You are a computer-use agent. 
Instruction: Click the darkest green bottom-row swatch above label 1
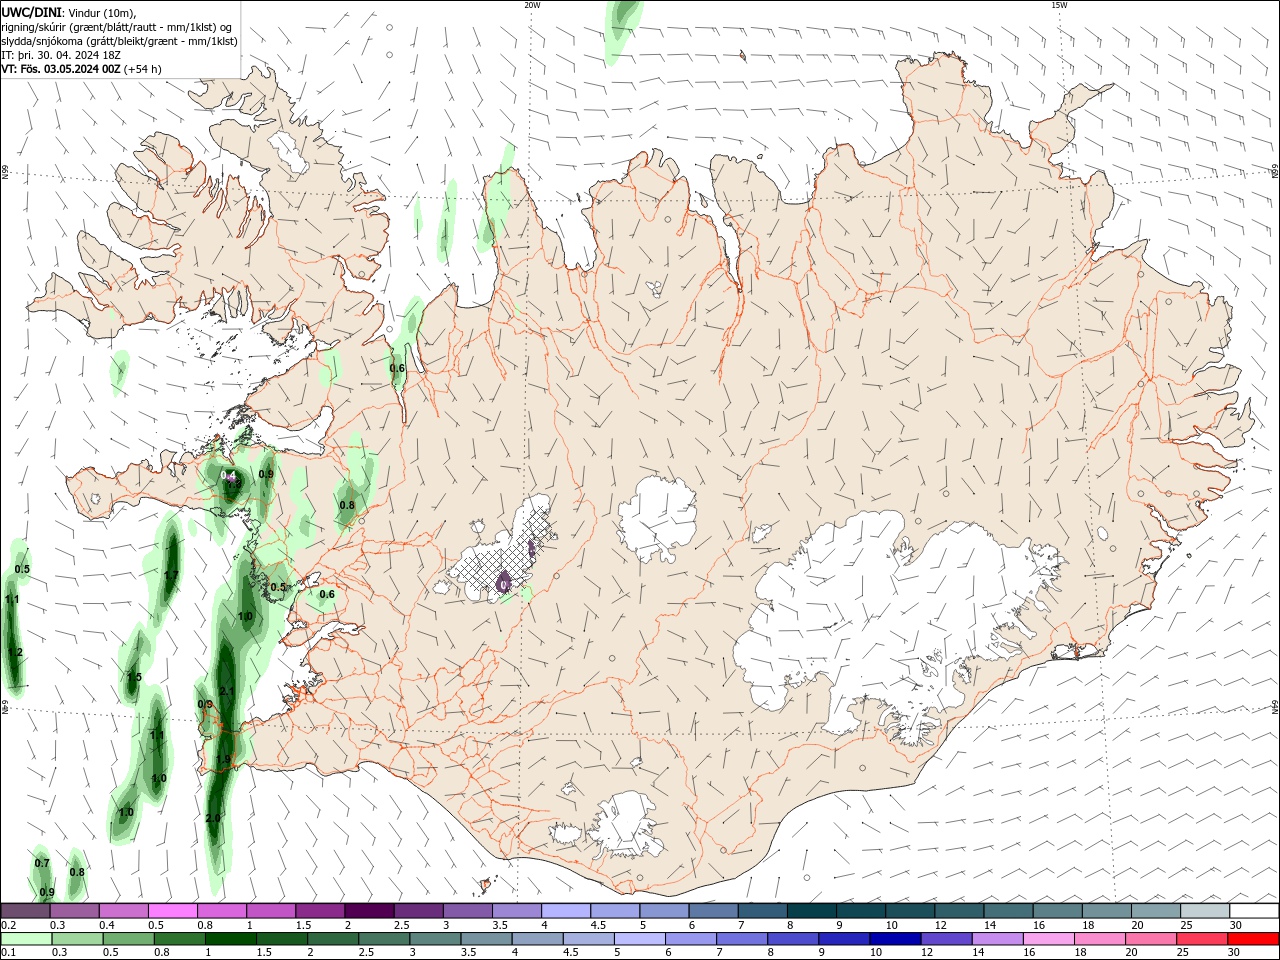click(x=231, y=939)
